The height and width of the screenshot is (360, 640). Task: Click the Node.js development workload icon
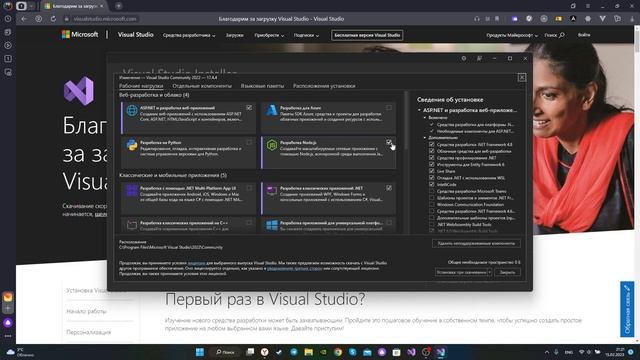[272, 145]
